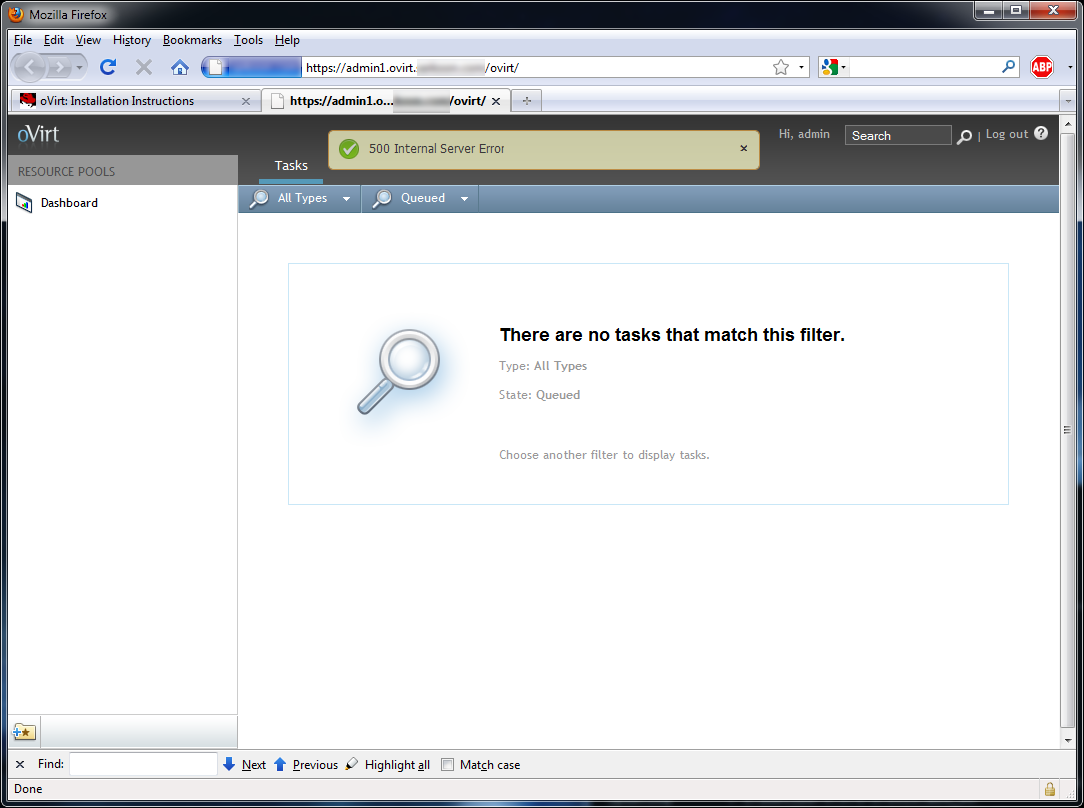Click the Log out link
This screenshot has height=808, width=1084.
[1006, 134]
